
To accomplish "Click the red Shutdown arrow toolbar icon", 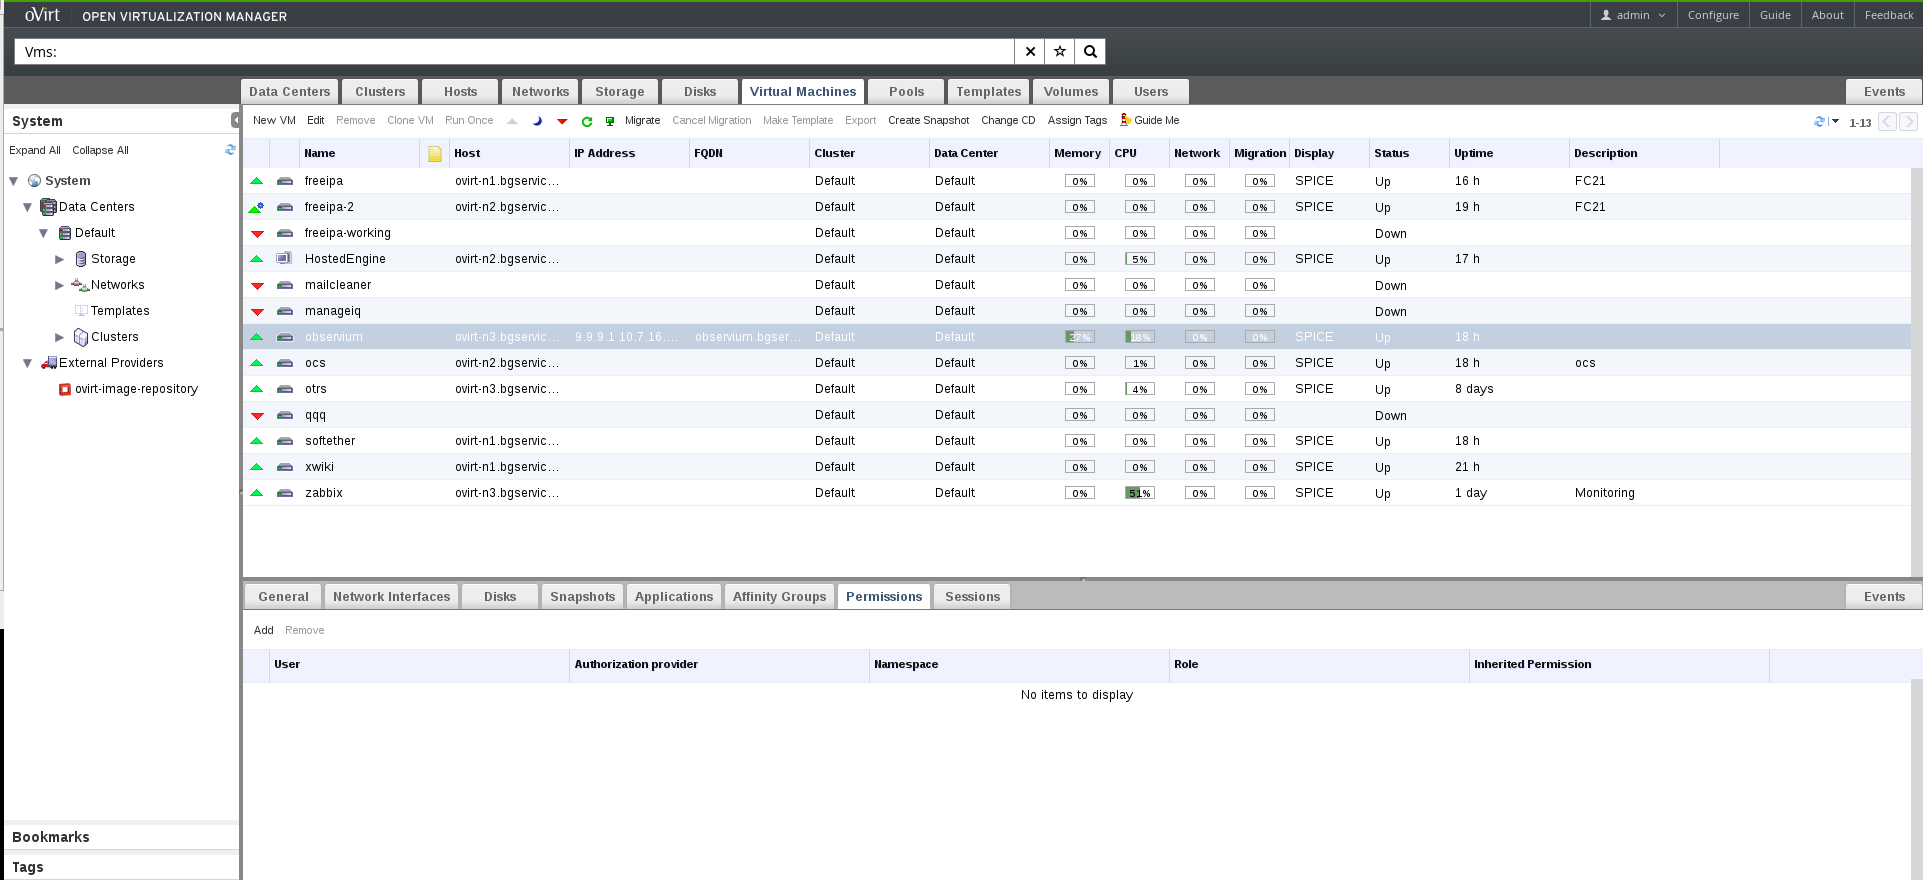I will 562,121.
